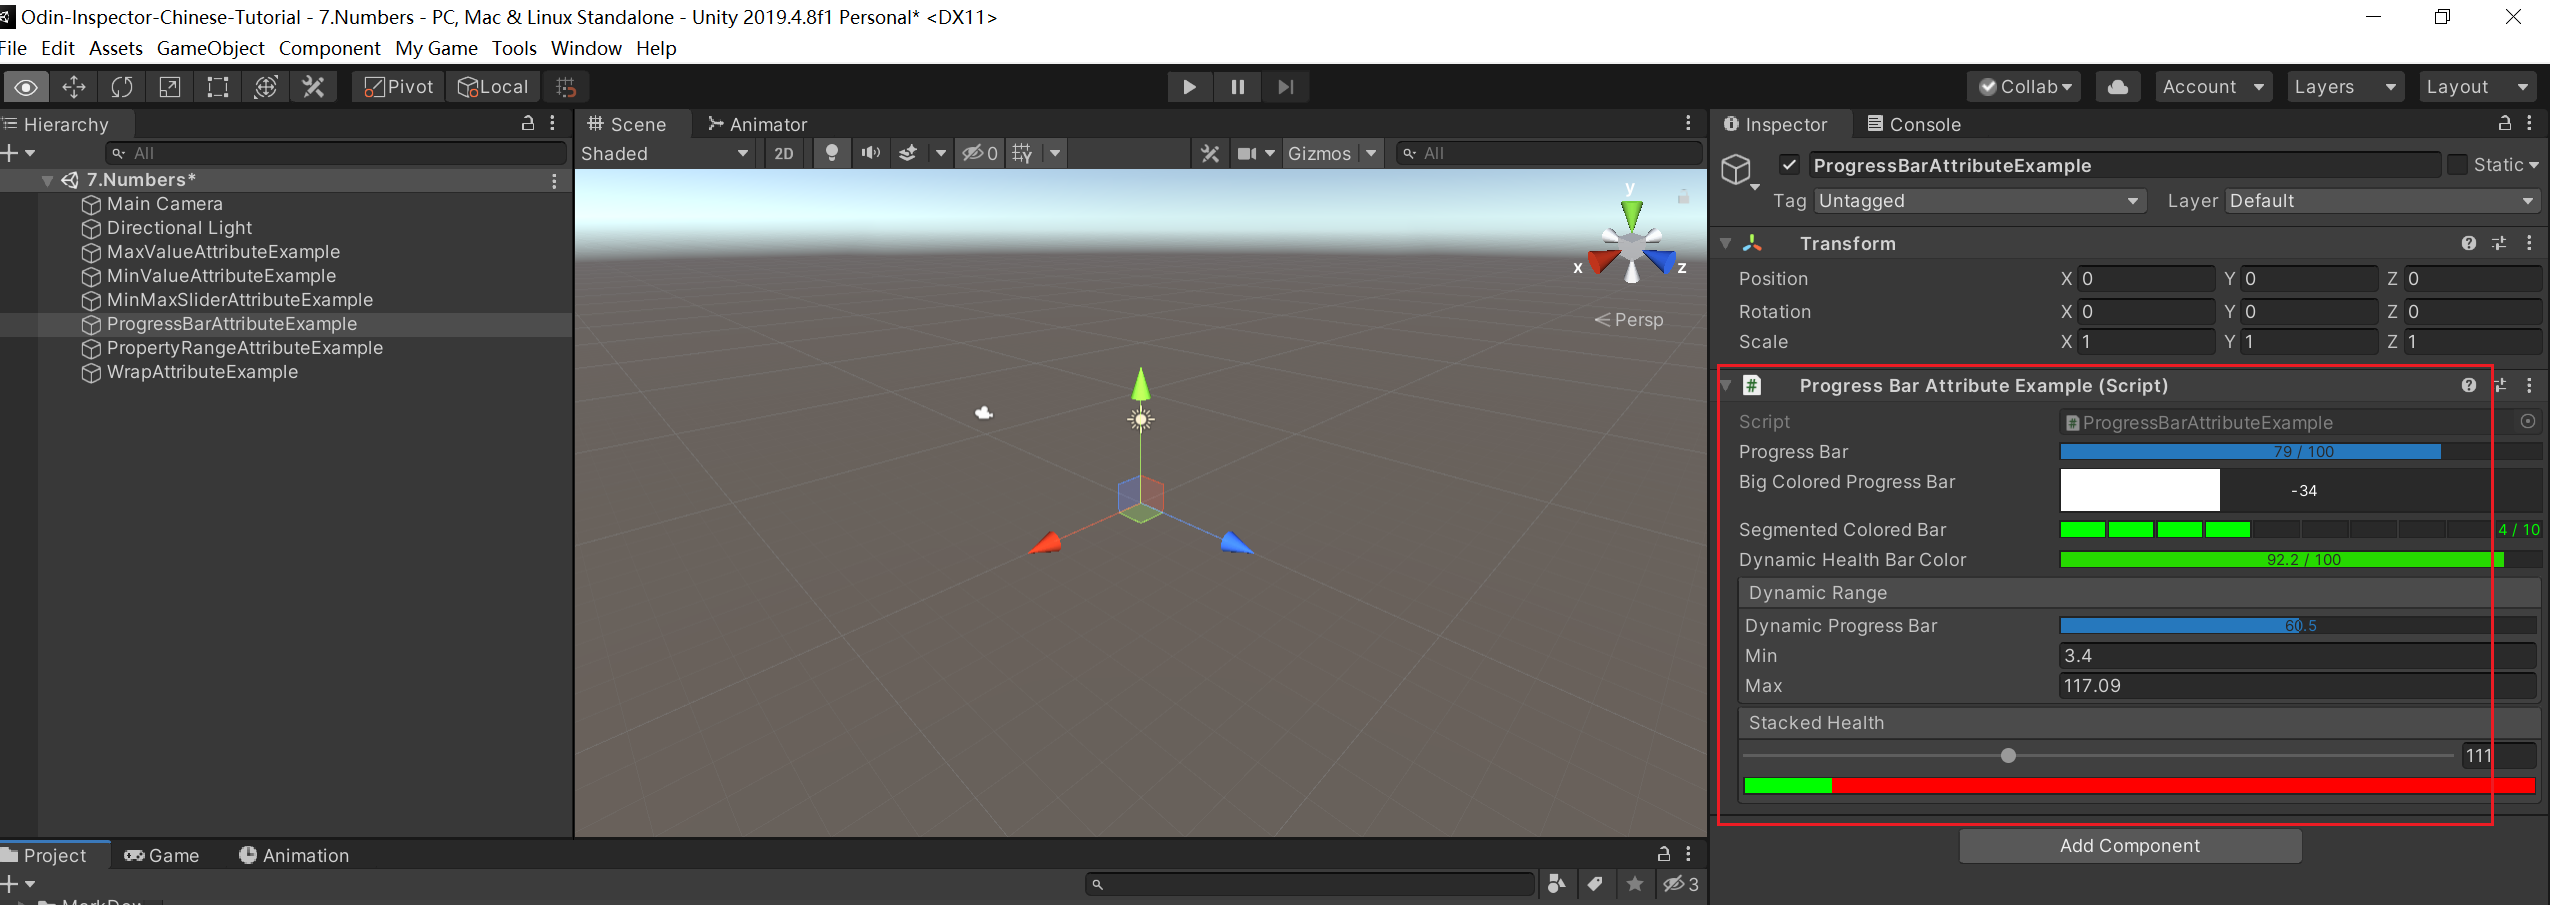Toggle Local handle rotation

pyautogui.click(x=493, y=87)
